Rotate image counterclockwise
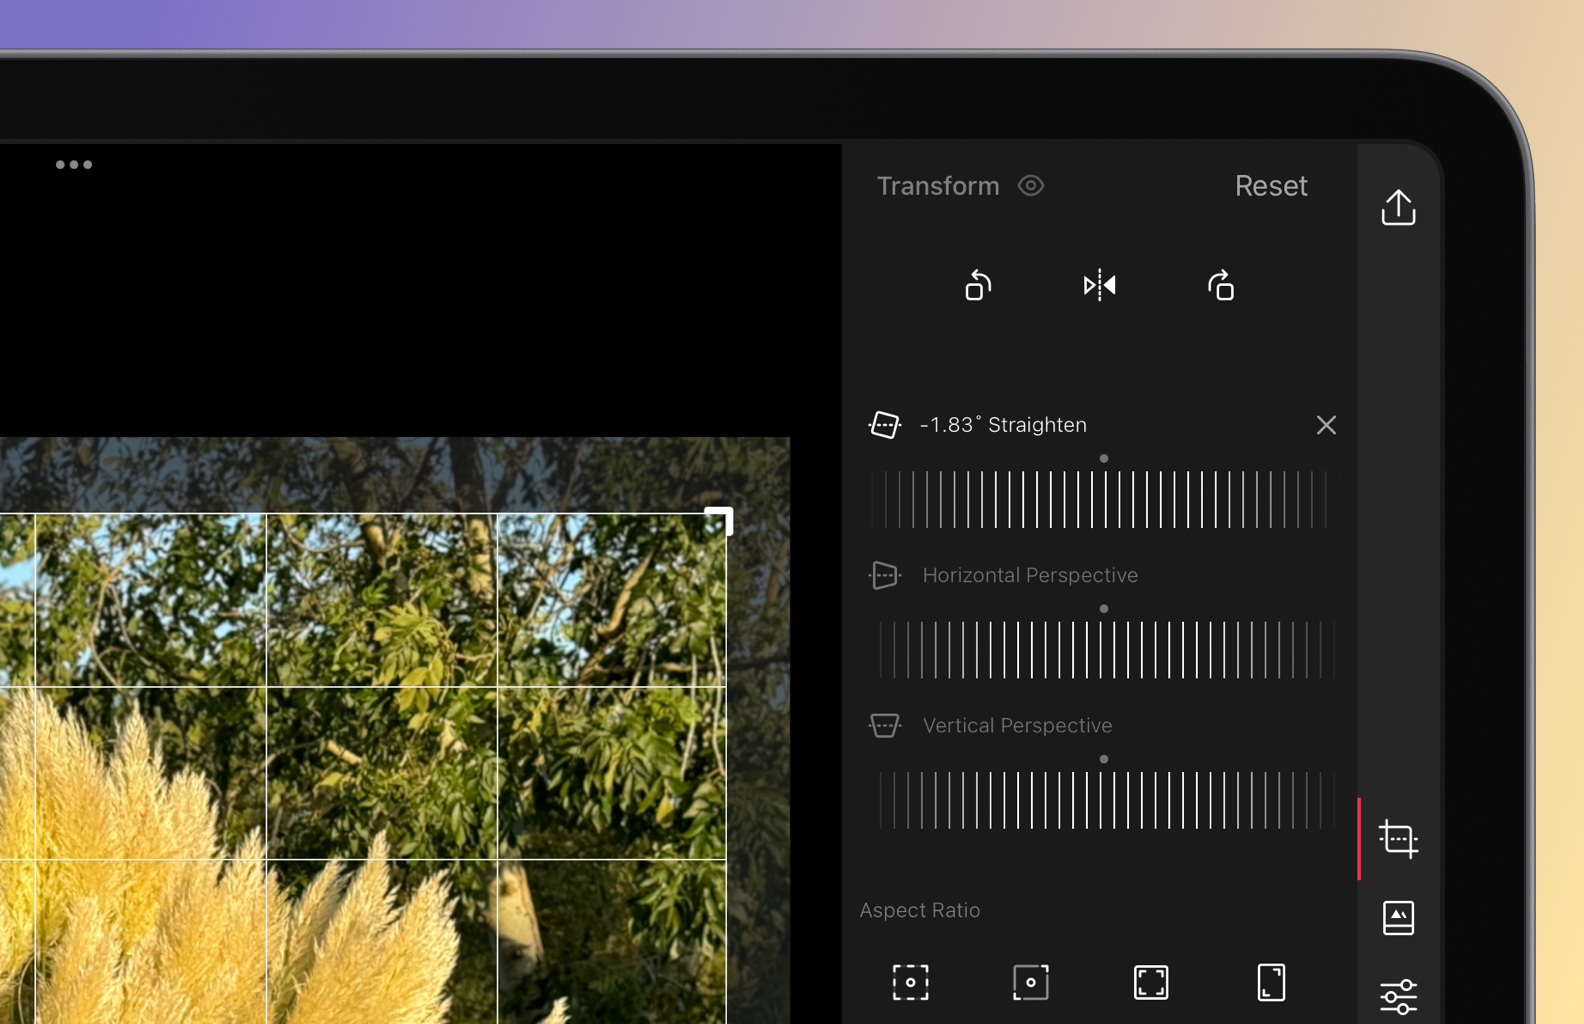Viewport: 1584px width, 1024px height. pos(978,286)
